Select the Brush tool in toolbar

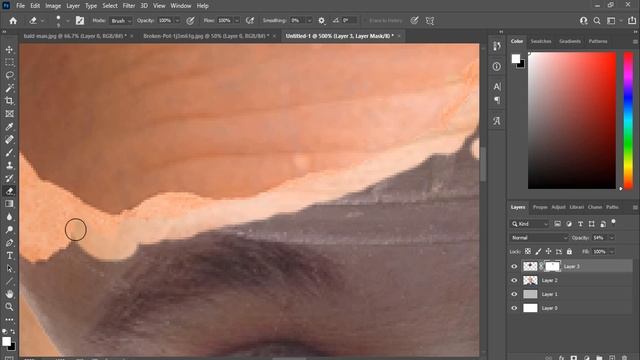pos(9,153)
